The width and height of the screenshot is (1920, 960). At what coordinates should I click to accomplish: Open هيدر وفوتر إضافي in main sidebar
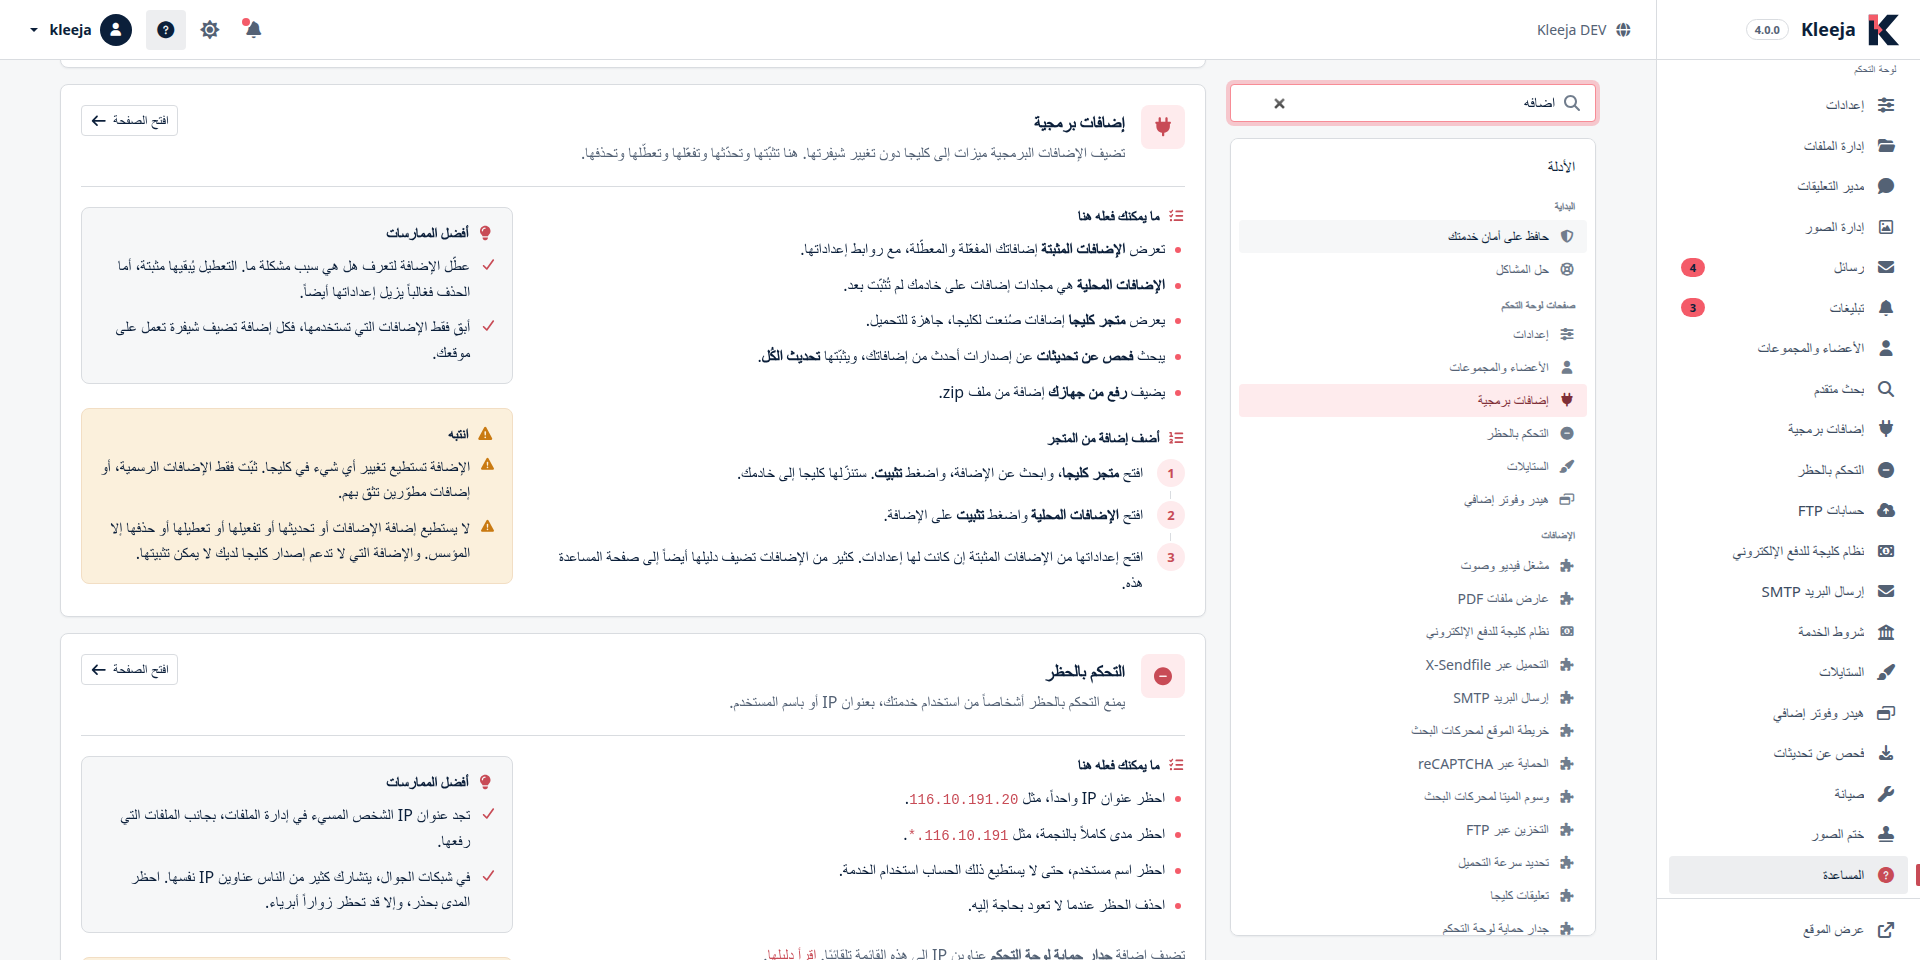point(1788,713)
